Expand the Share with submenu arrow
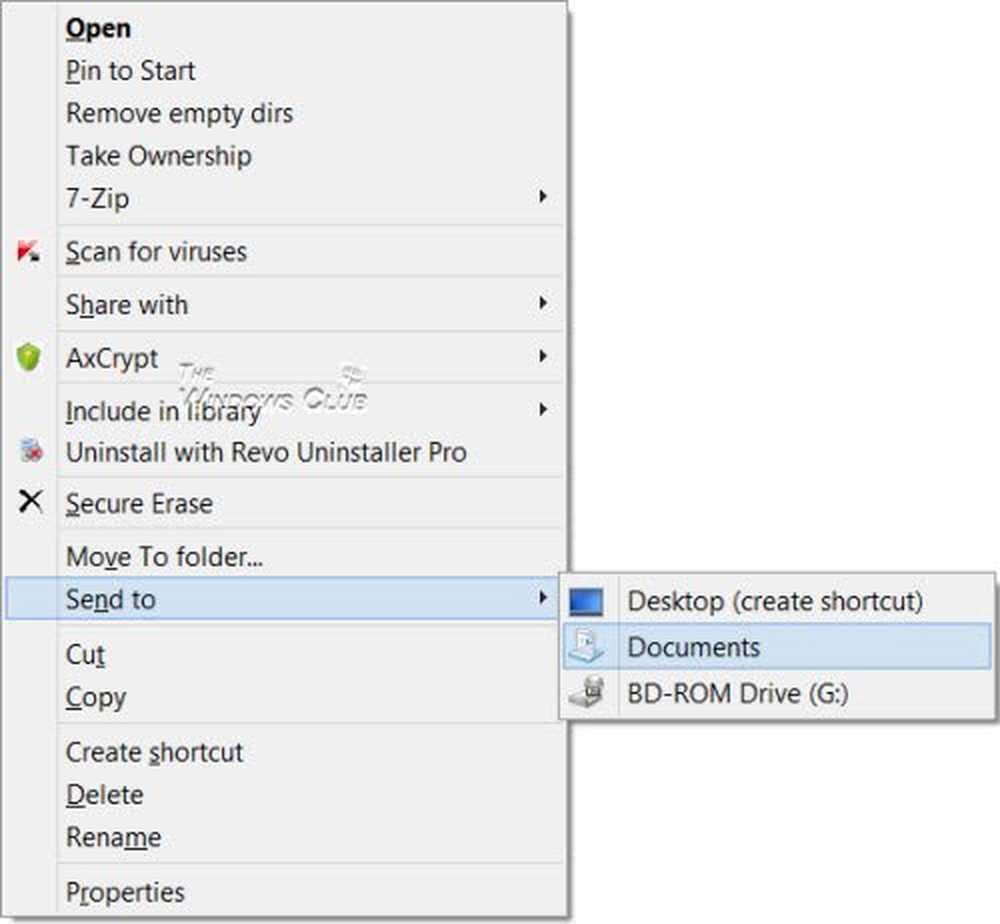 coord(542,304)
